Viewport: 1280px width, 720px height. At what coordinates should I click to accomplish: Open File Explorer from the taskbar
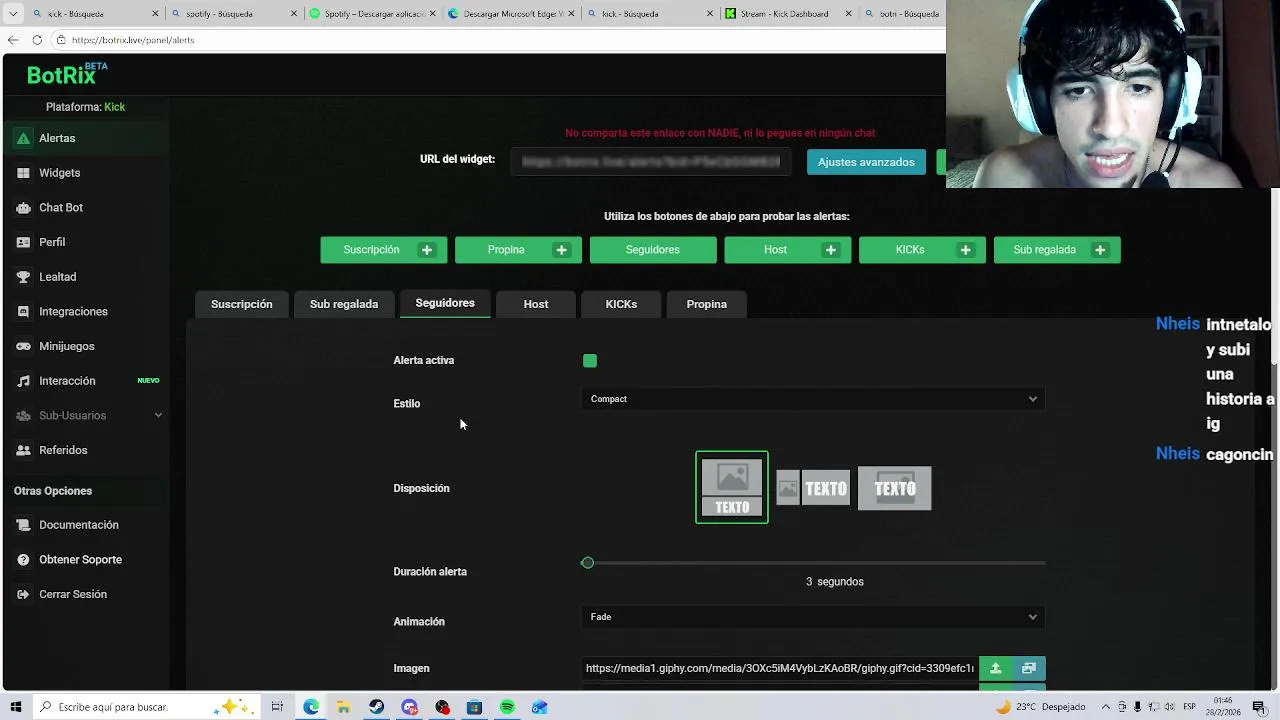point(343,707)
